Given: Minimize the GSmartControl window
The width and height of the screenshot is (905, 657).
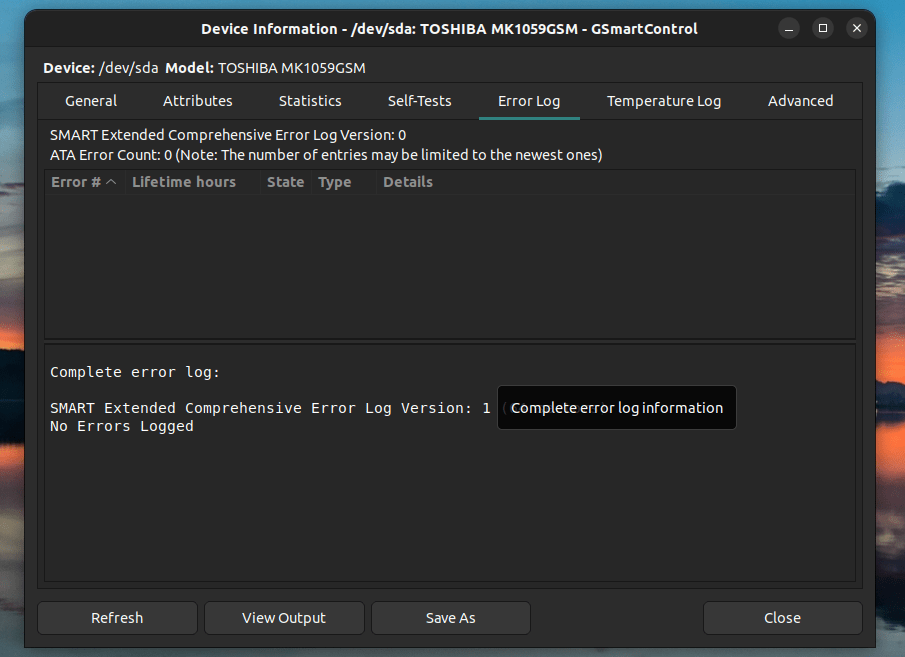Looking at the screenshot, I should tap(789, 29).
